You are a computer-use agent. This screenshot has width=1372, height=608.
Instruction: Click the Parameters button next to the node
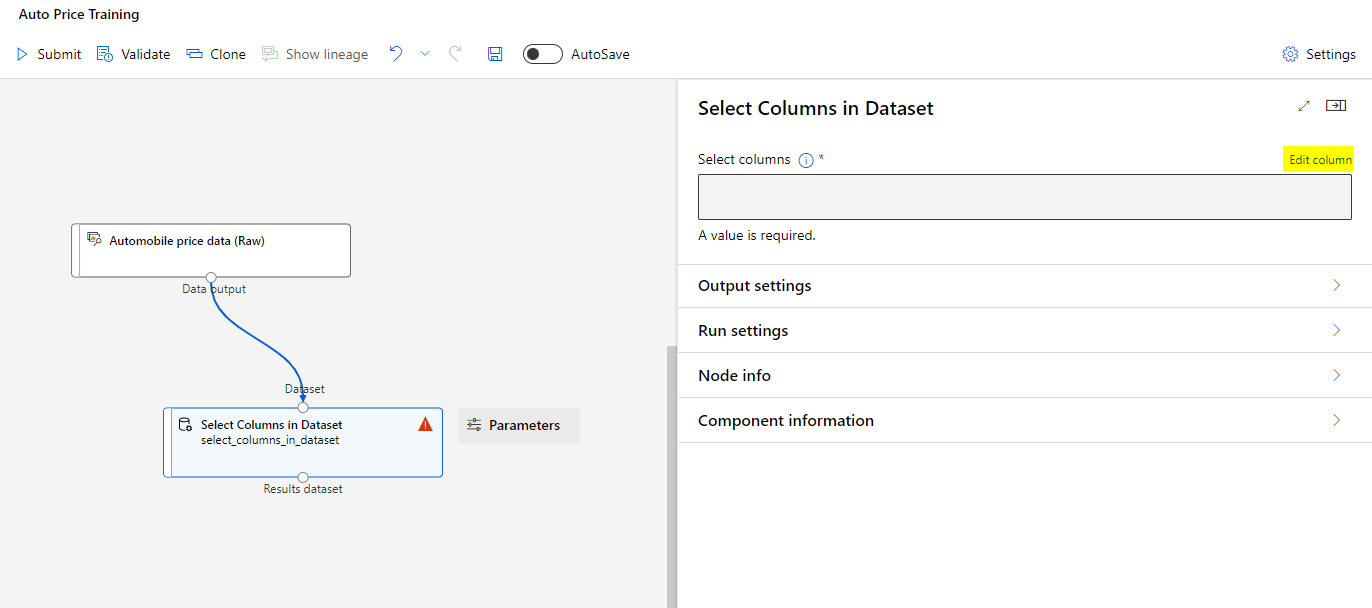point(518,425)
